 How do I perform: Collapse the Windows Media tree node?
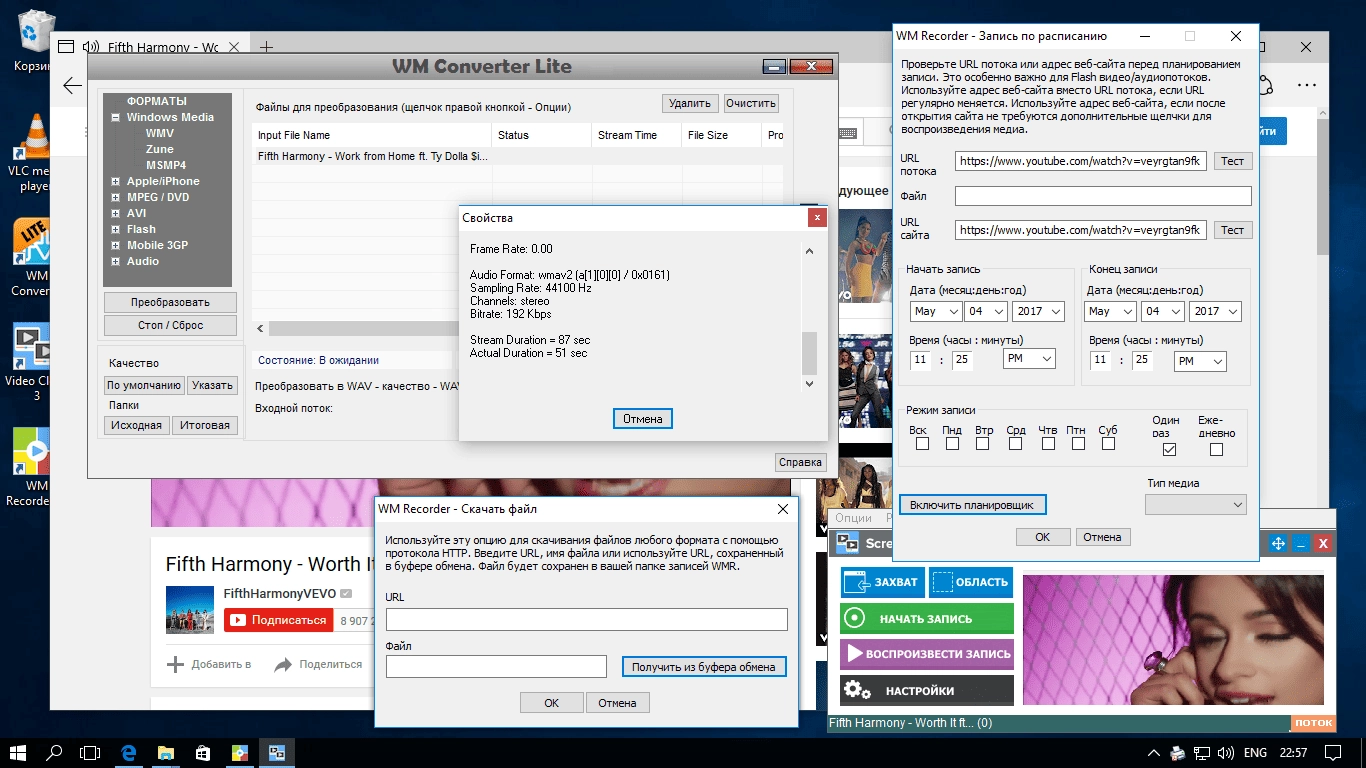coord(116,117)
